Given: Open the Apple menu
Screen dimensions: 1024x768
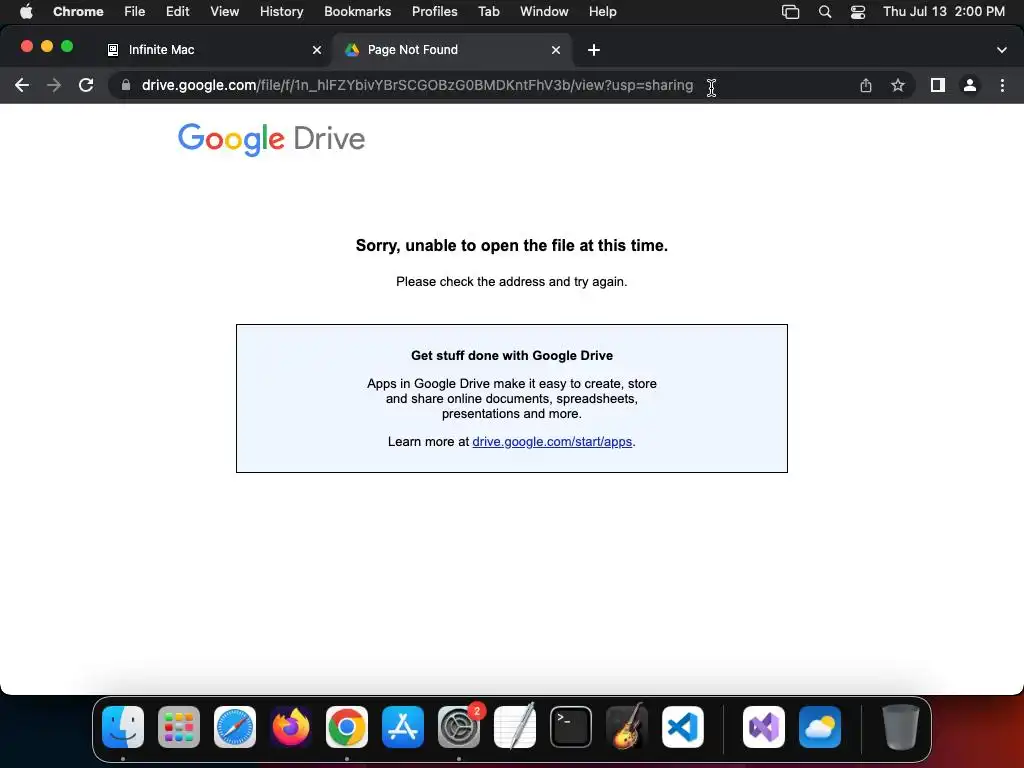Looking at the screenshot, I should pos(26,12).
